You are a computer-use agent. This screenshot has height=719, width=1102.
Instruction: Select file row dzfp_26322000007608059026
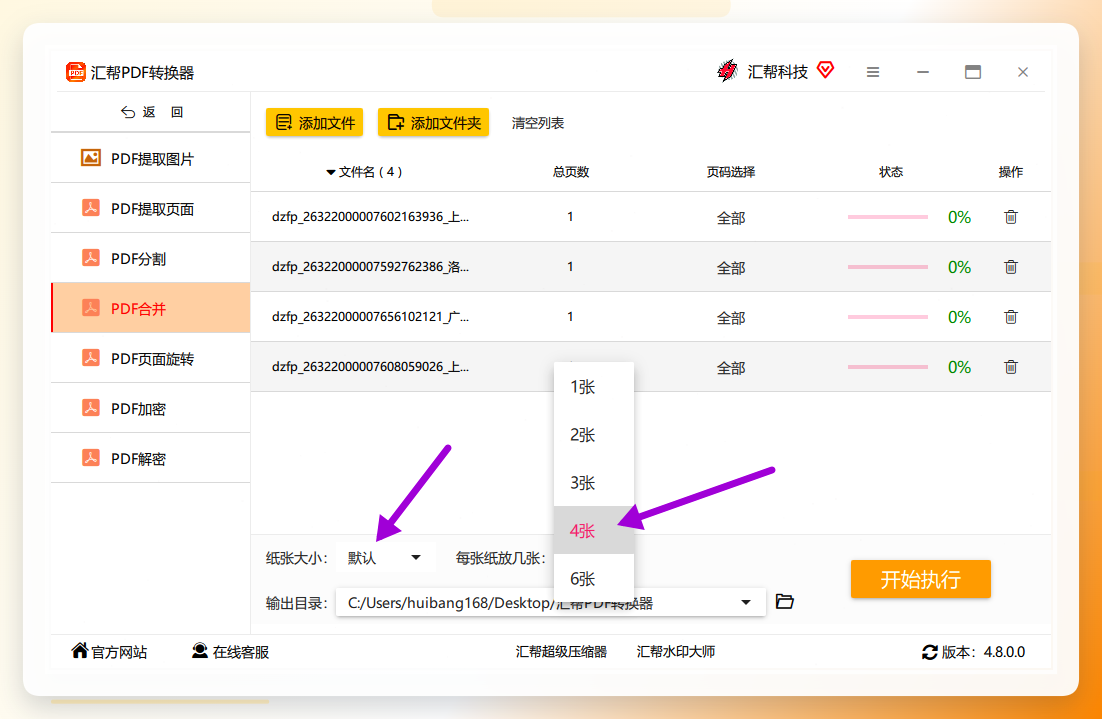(x=651, y=366)
